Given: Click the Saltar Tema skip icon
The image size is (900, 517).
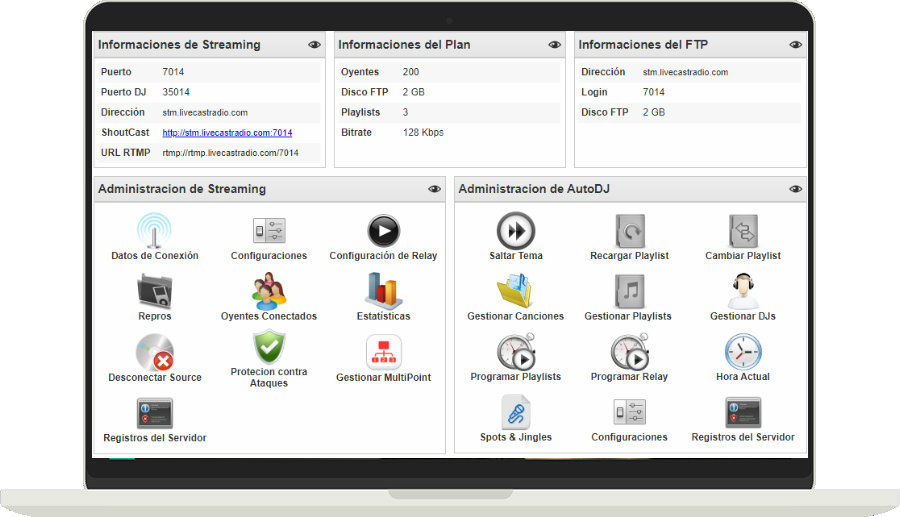Looking at the screenshot, I should tap(516, 231).
